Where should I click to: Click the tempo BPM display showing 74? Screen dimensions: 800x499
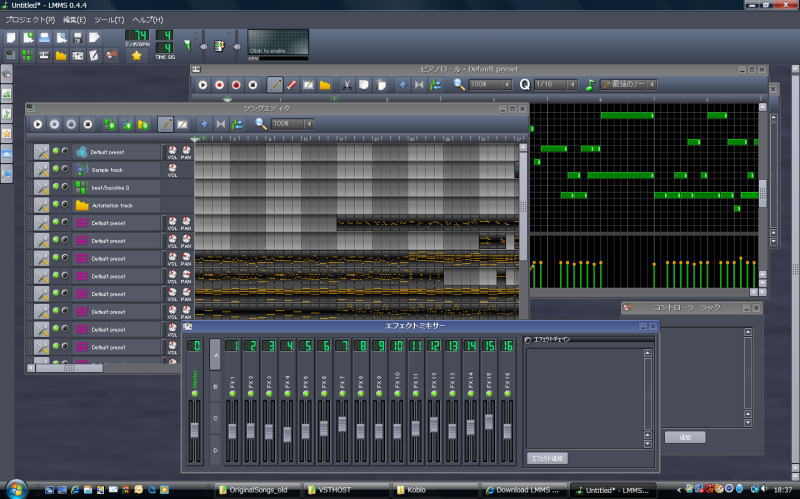point(137,35)
